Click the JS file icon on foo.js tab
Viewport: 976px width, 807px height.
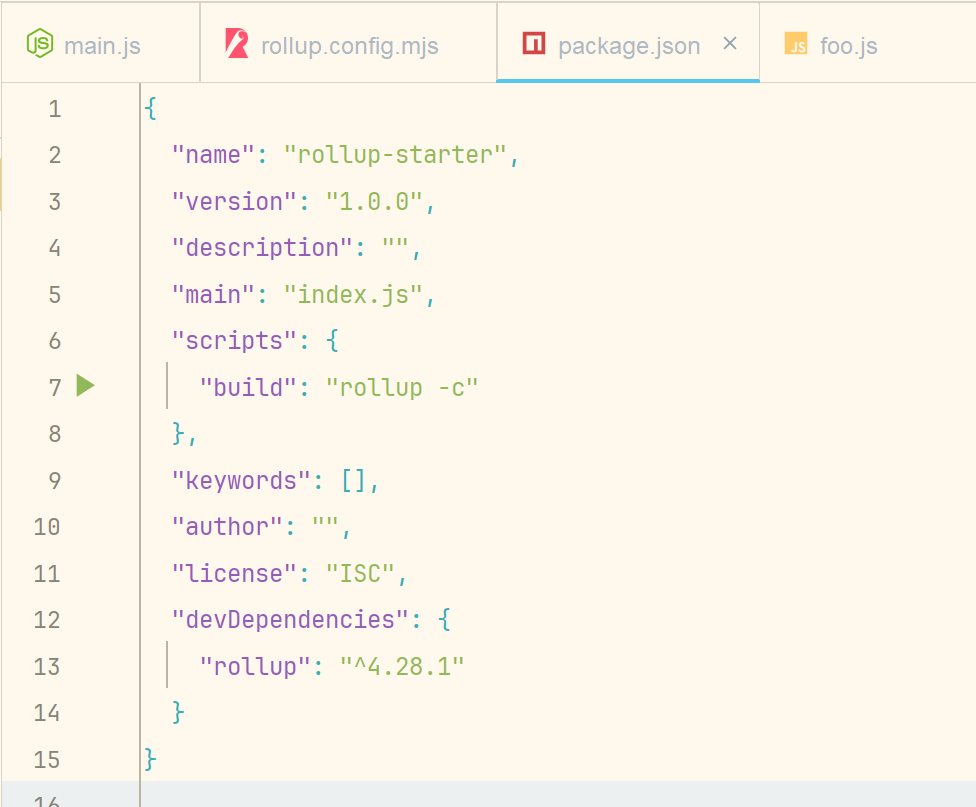point(795,44)
